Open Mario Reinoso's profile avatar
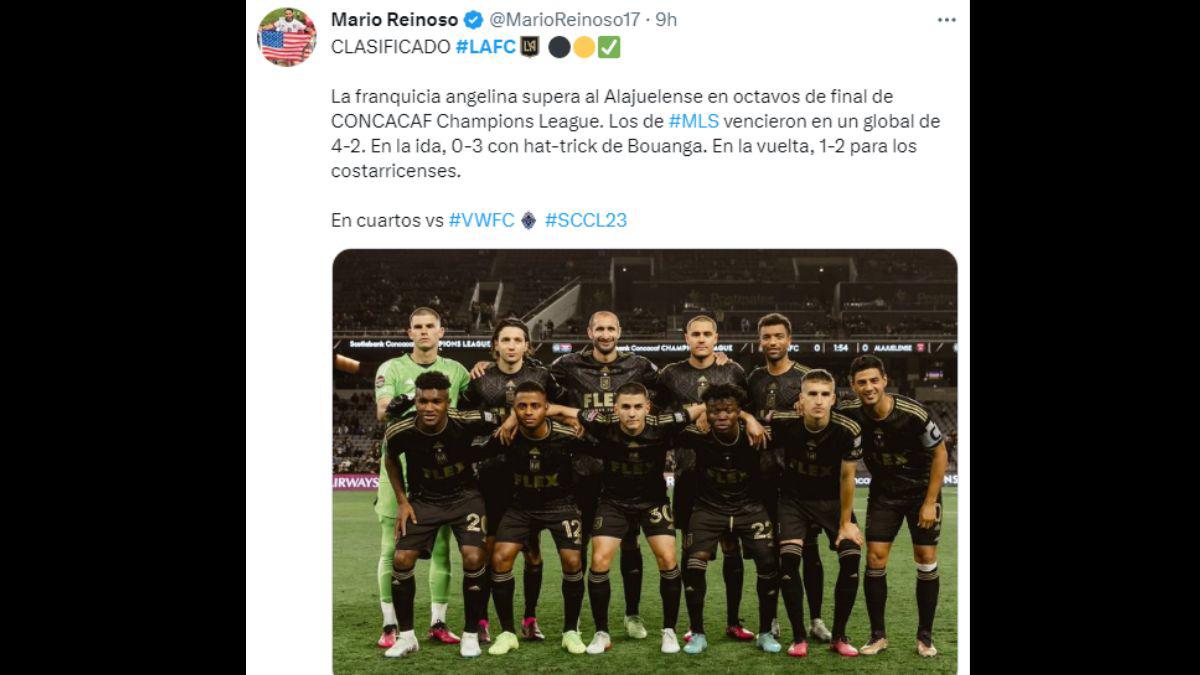Viewport: 1200px width, 675px height. click(x=287, y=37)
